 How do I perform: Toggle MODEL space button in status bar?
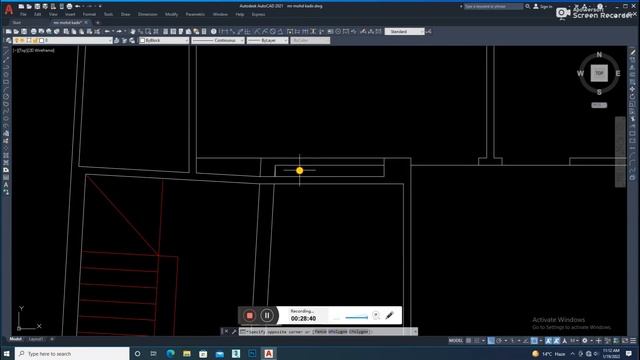(x=456, y=340)
